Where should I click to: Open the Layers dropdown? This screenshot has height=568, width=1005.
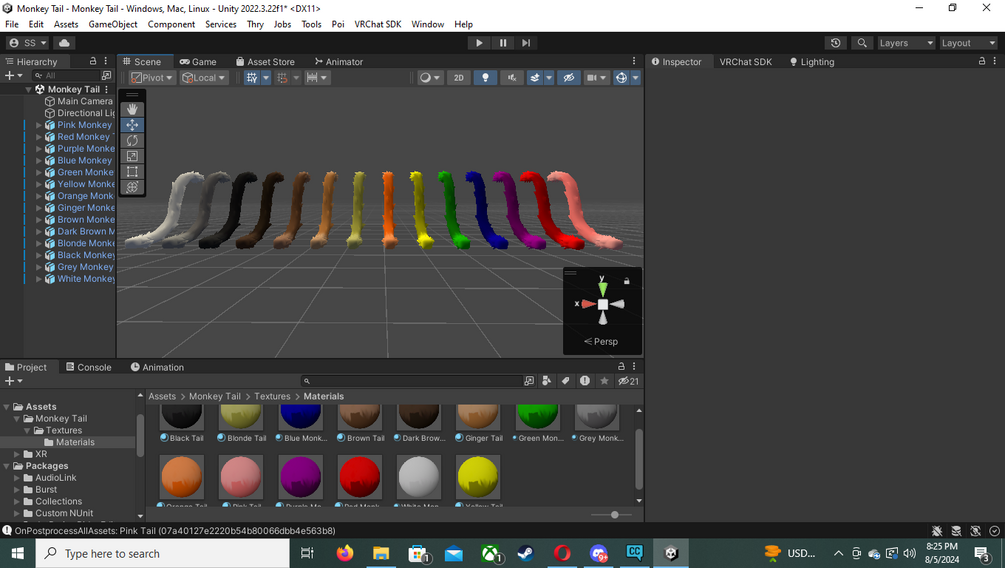coord(906,43)
